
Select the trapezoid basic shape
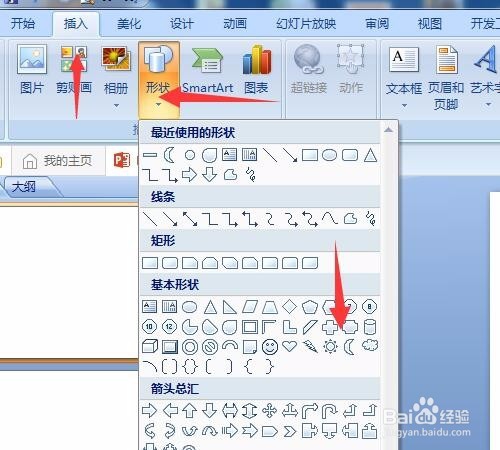[x=270, y=307]
